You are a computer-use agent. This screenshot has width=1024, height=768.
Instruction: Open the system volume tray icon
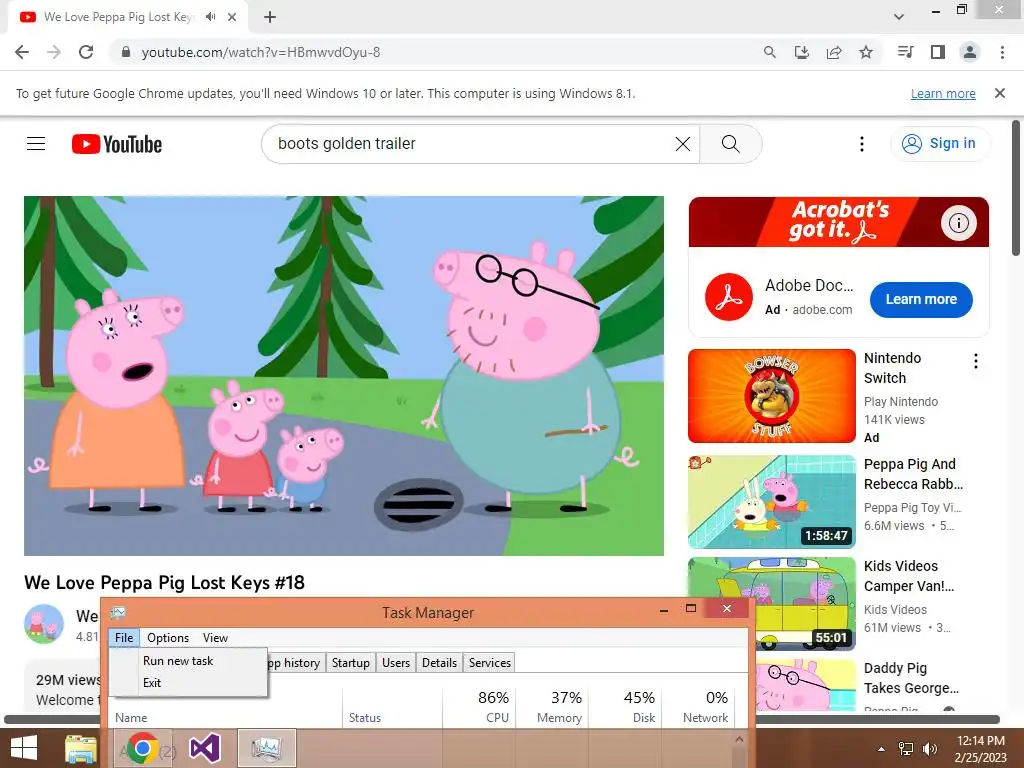coord(929,749)
